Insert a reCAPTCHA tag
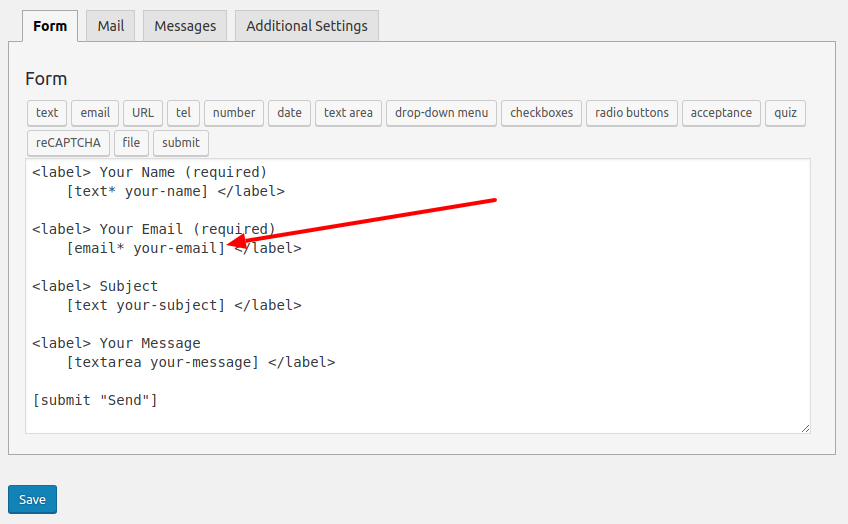Screen dimensions: 848x524 tap(68, 143)
